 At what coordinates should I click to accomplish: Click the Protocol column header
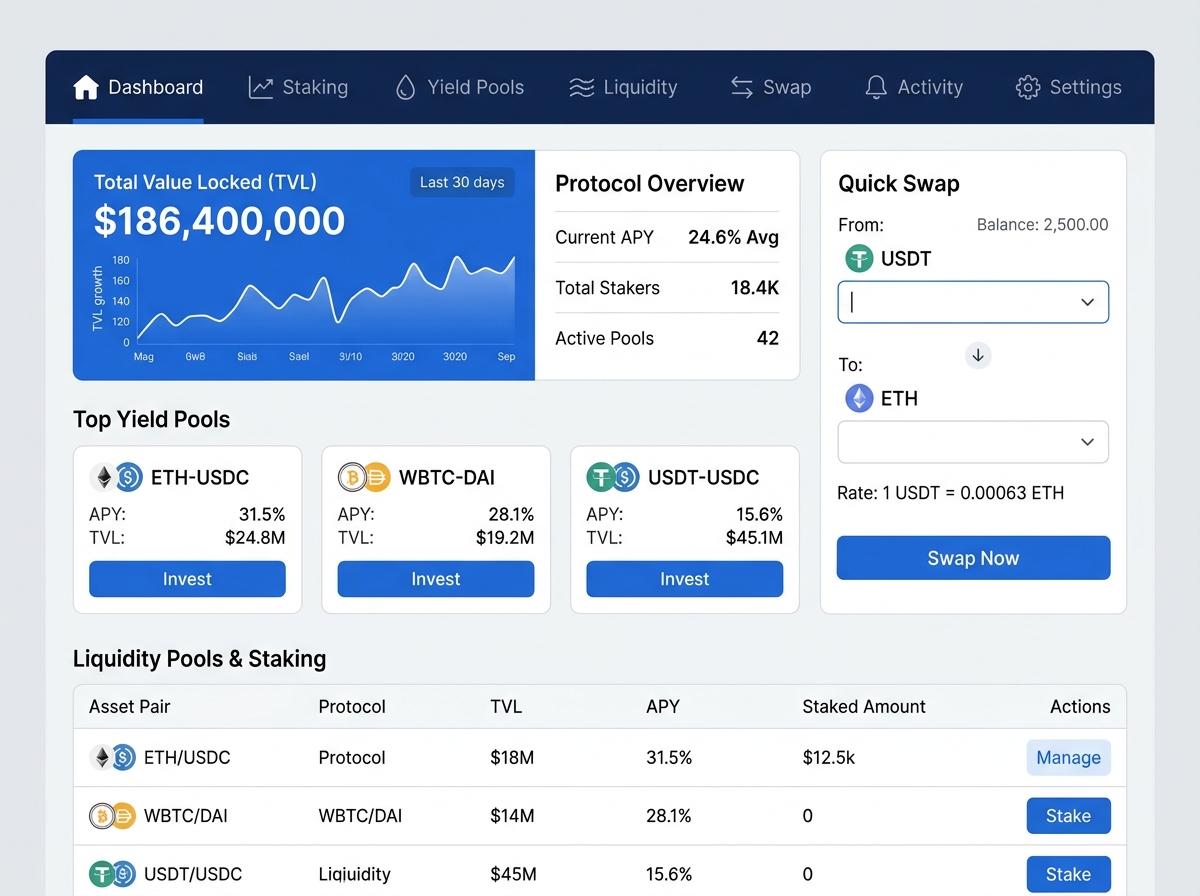[352, 707]
